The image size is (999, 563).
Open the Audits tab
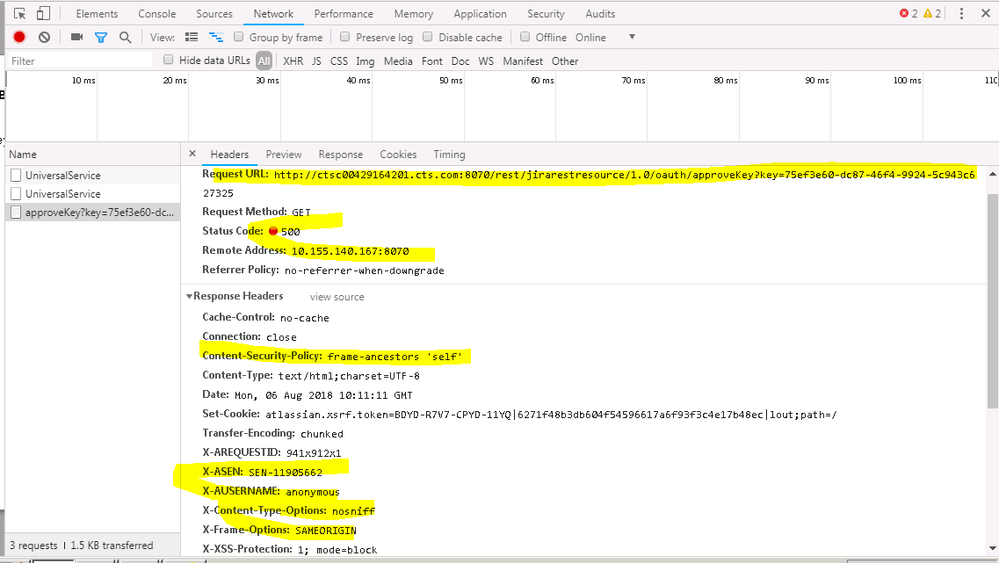coord(600,13)
